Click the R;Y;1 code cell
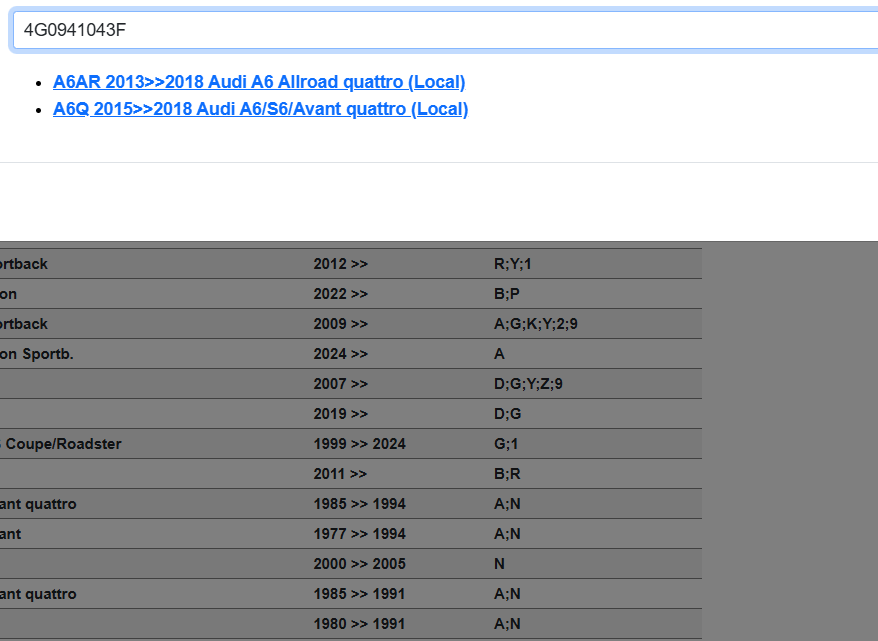The width and height of the screenshot is (878, 641). tap(513, 264)
